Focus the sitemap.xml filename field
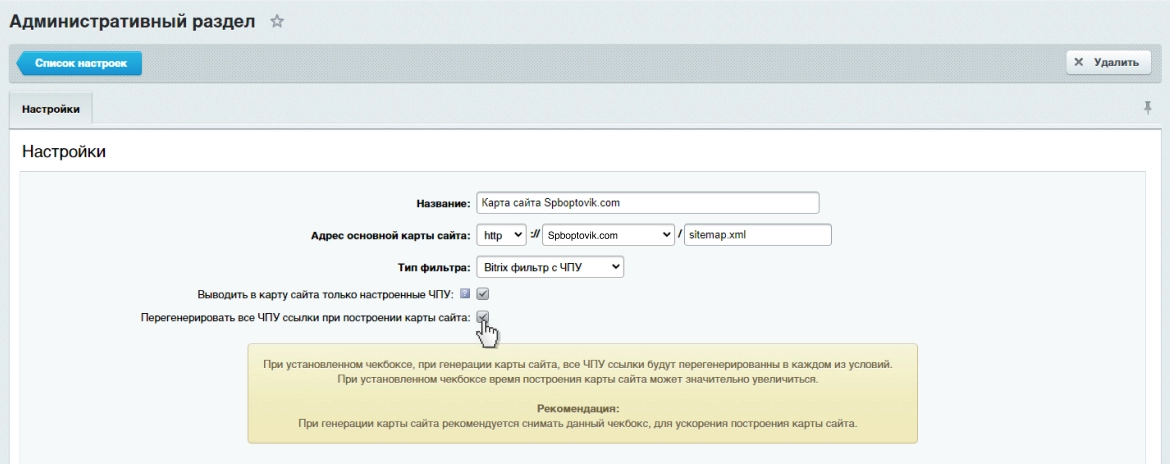Image resolution: width=1170 pixels, height=465 pixels. (757, 234)
